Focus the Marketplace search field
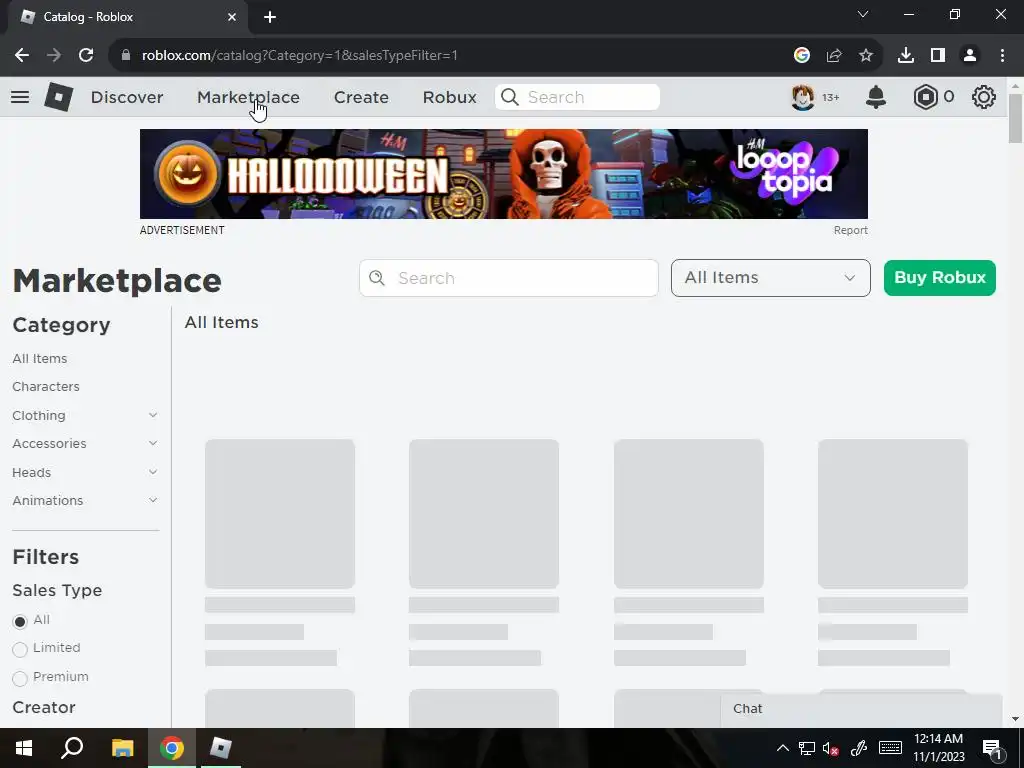Image resolution: width=1024 pixels, height=768 pixels. tap(509, 278)
